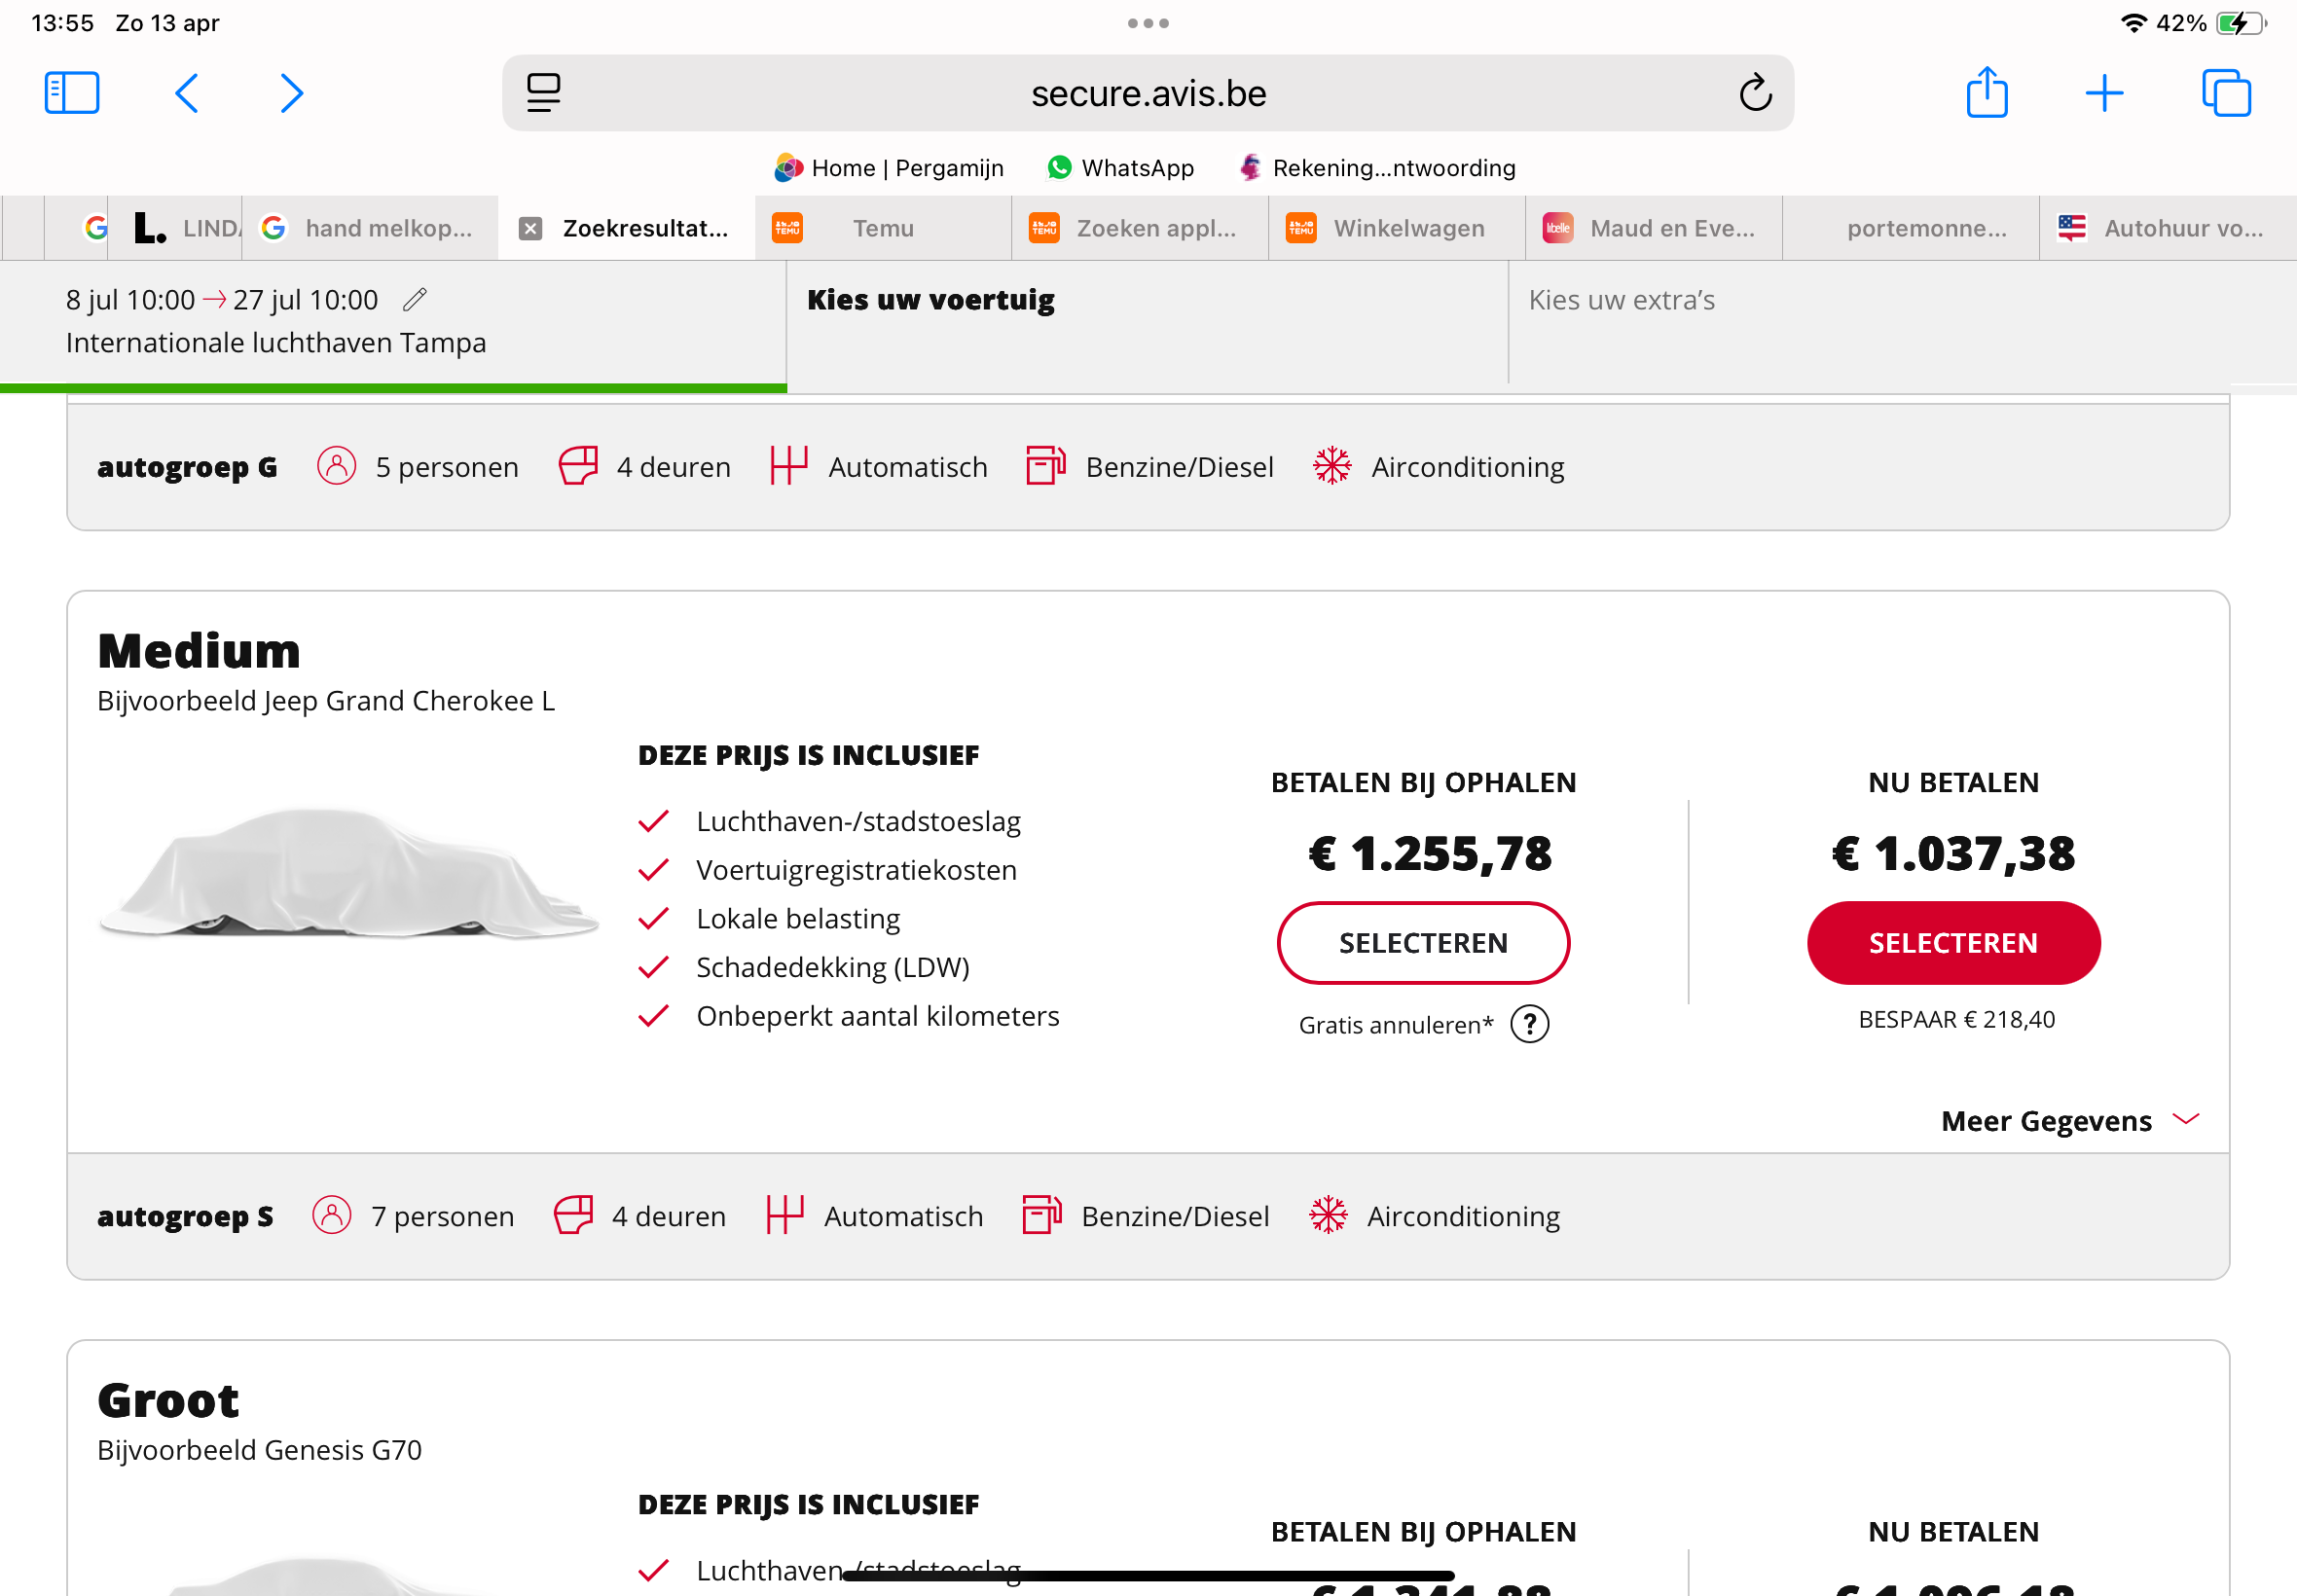
Task: Select pay-at-pickup for Medium car
Action: 1423,942
